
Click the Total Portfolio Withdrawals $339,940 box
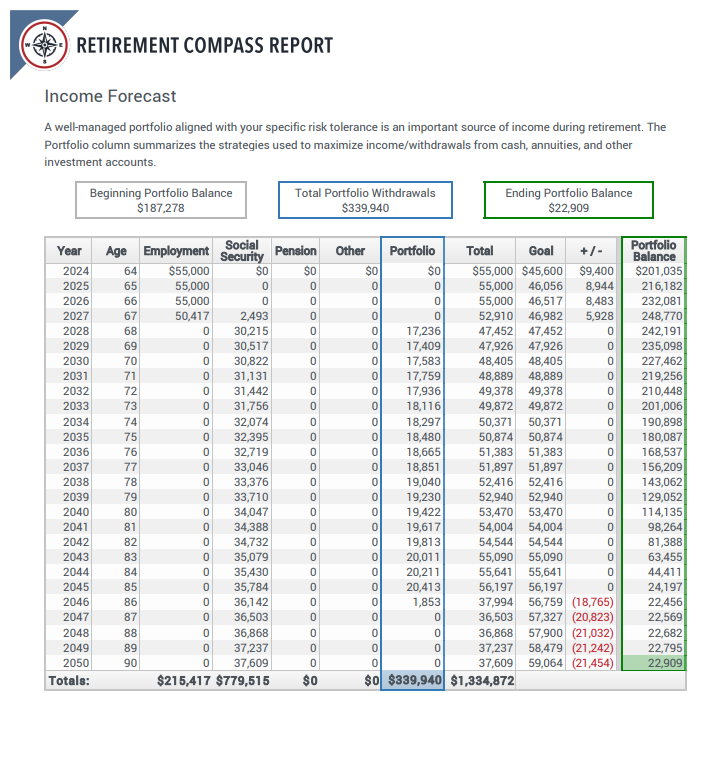365,200
